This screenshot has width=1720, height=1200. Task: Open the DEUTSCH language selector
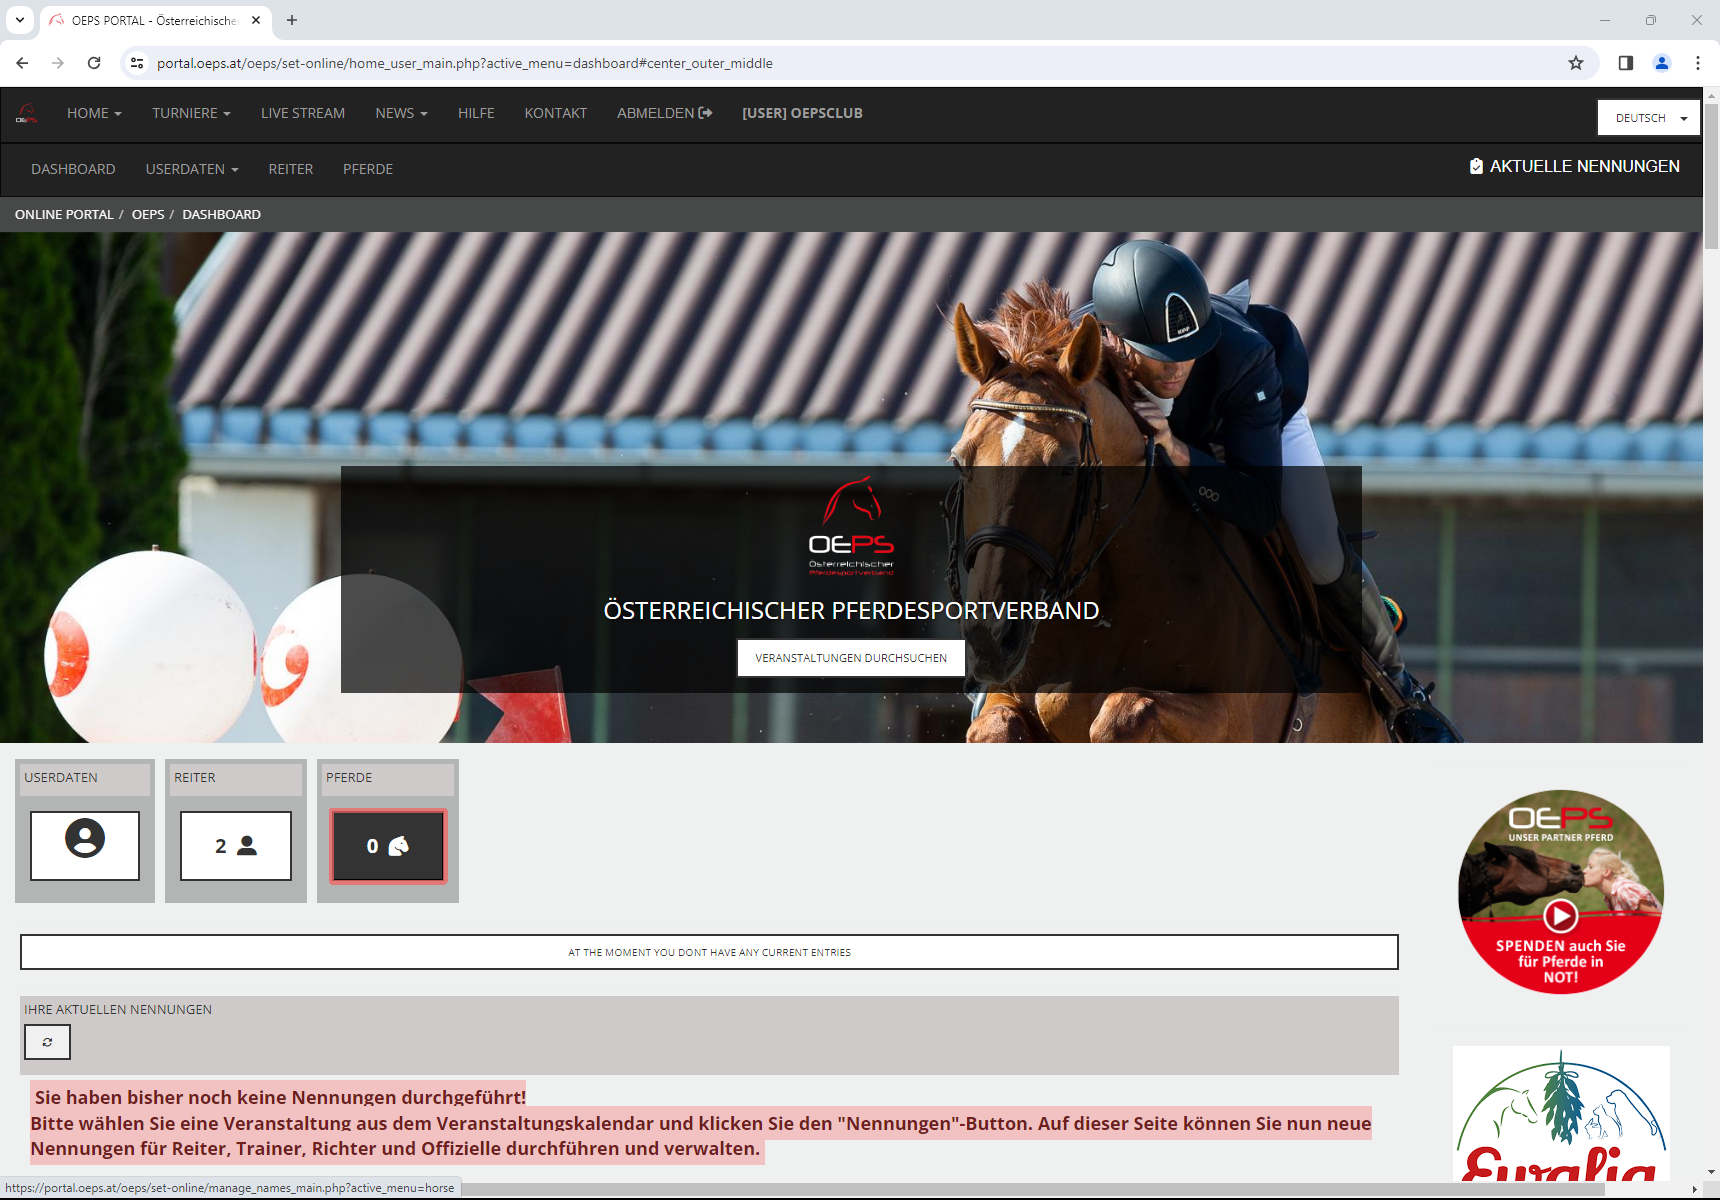[x=1648, y=118]
